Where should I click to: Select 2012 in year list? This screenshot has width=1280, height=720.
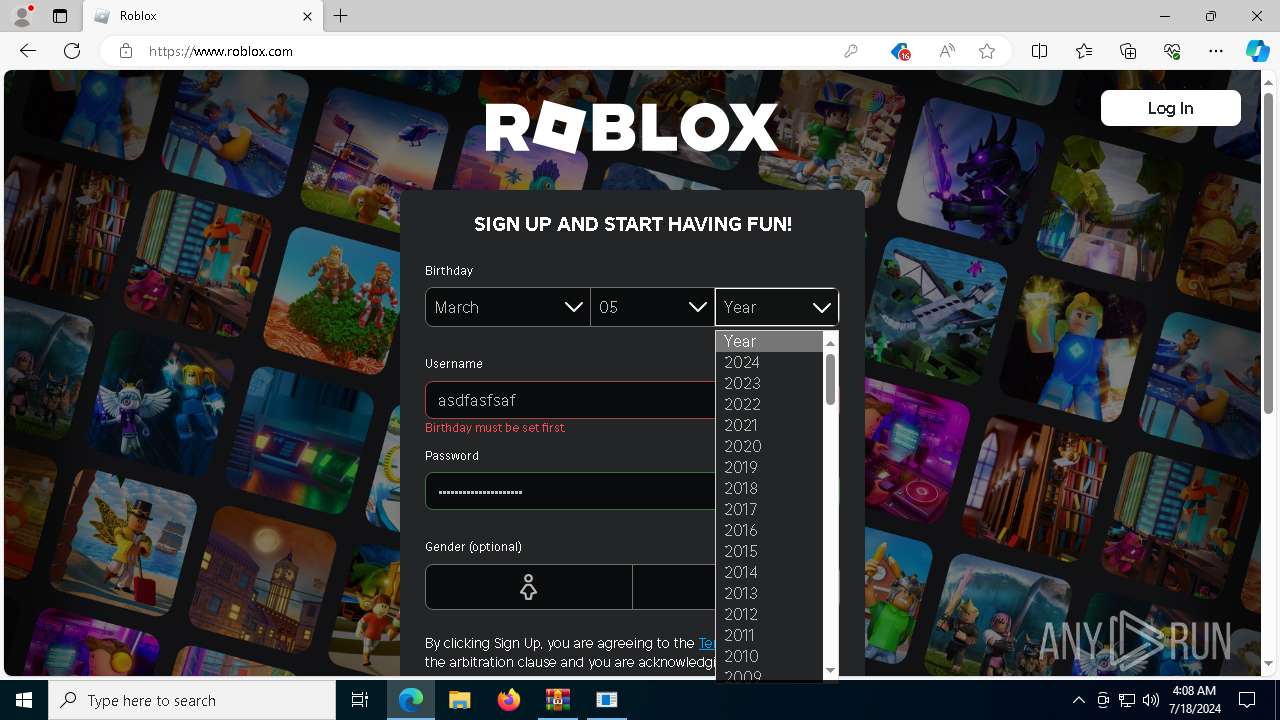pos(769,614)
